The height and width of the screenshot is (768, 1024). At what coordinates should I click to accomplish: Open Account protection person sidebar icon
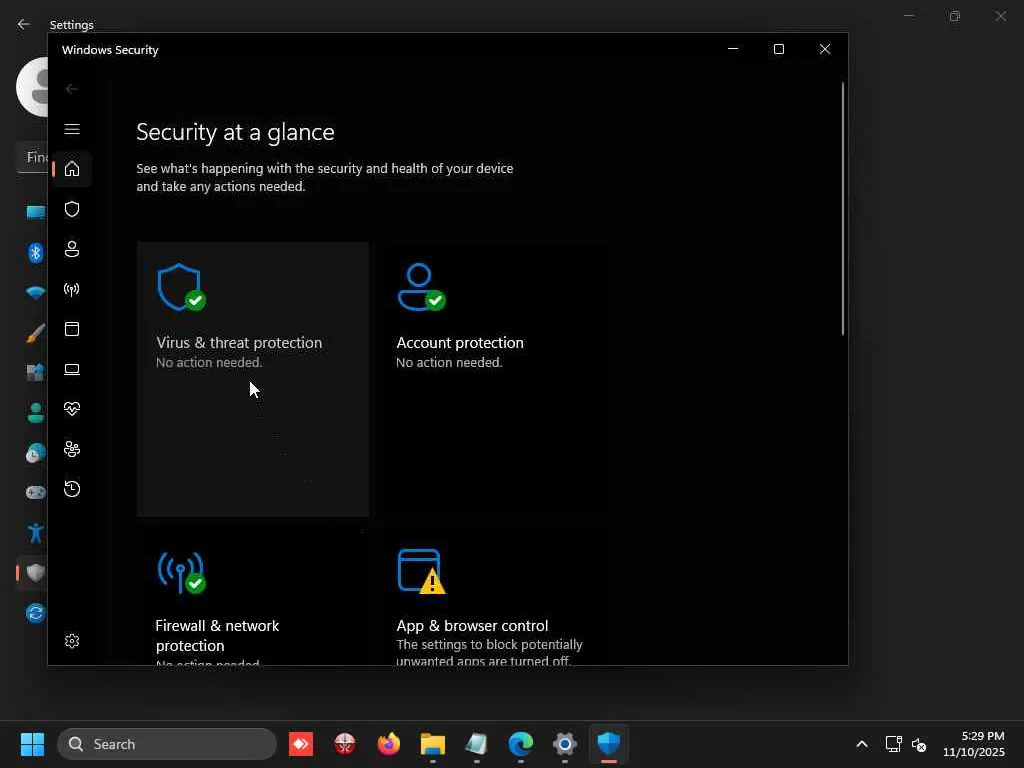point(72,249)
